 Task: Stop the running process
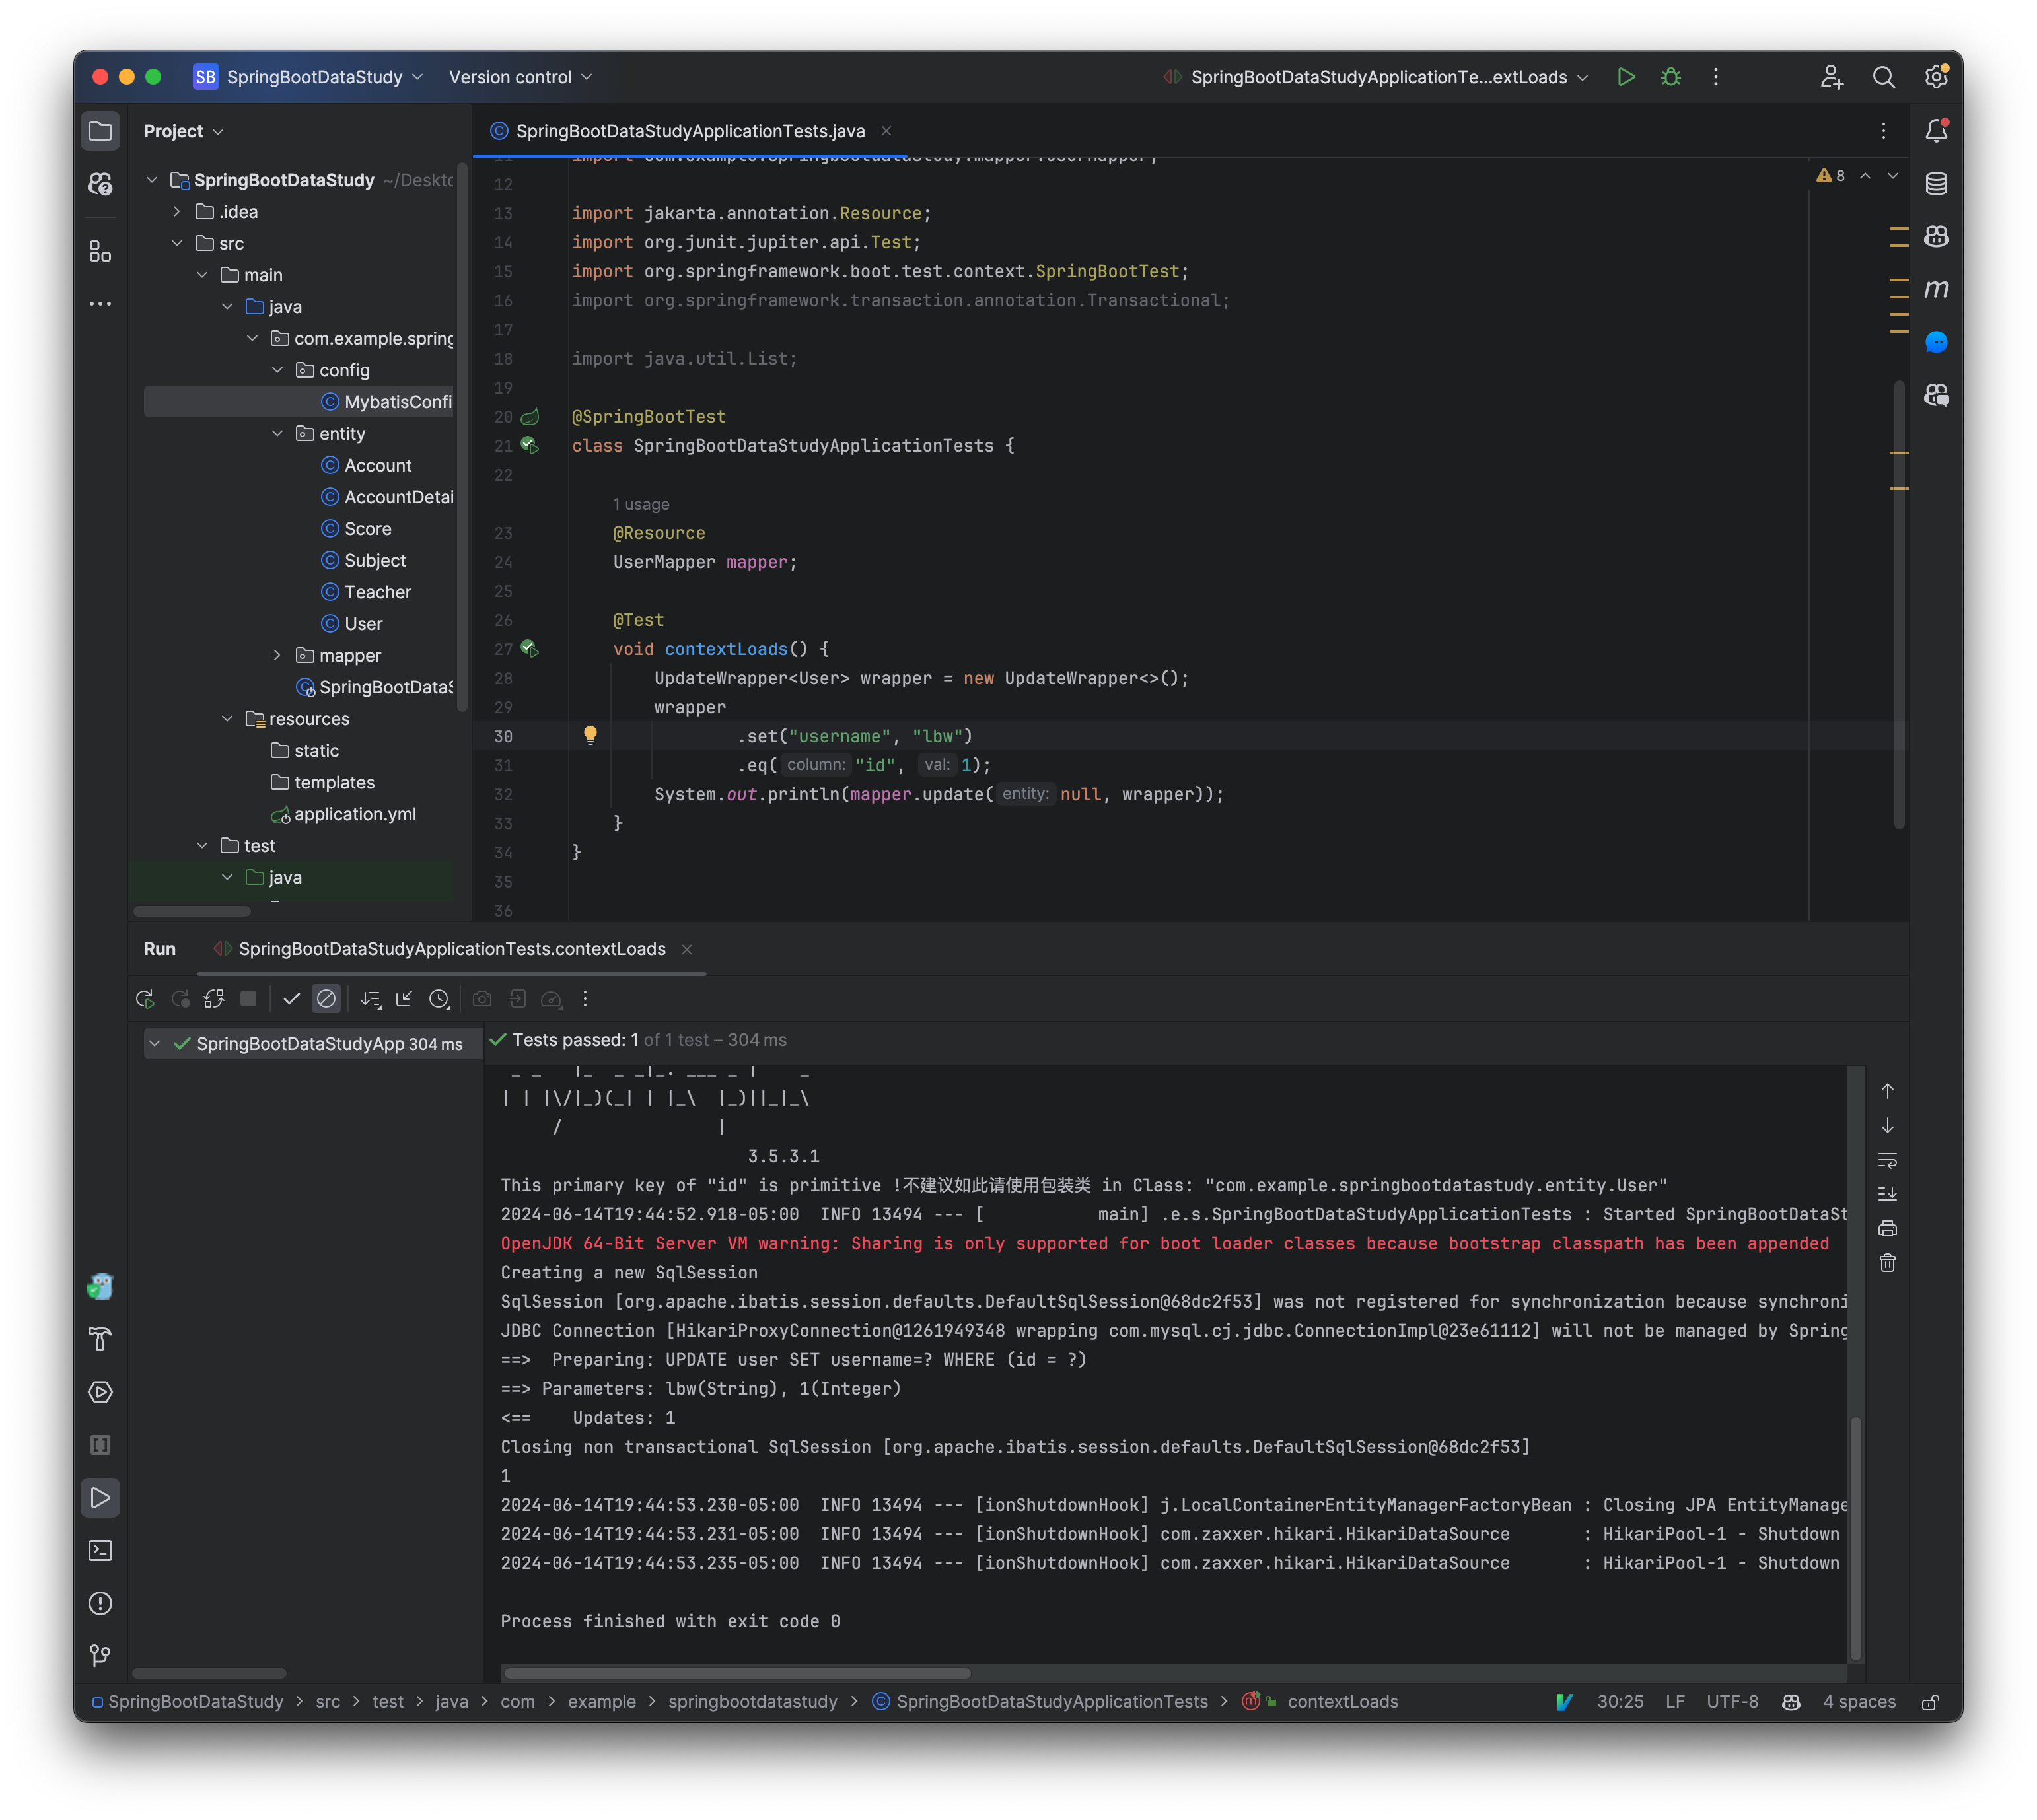click(249, 999)
